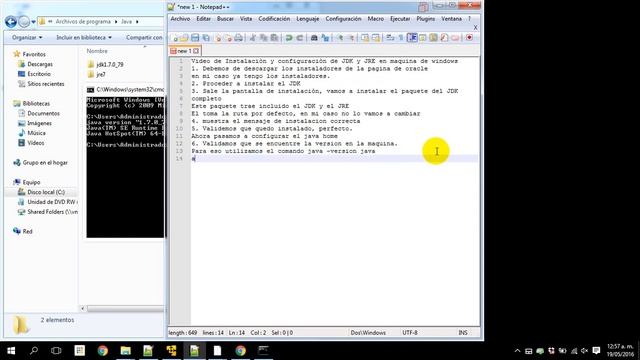
Task: Click UTF-8 encoding in status bar
Action: coord(410,333)
